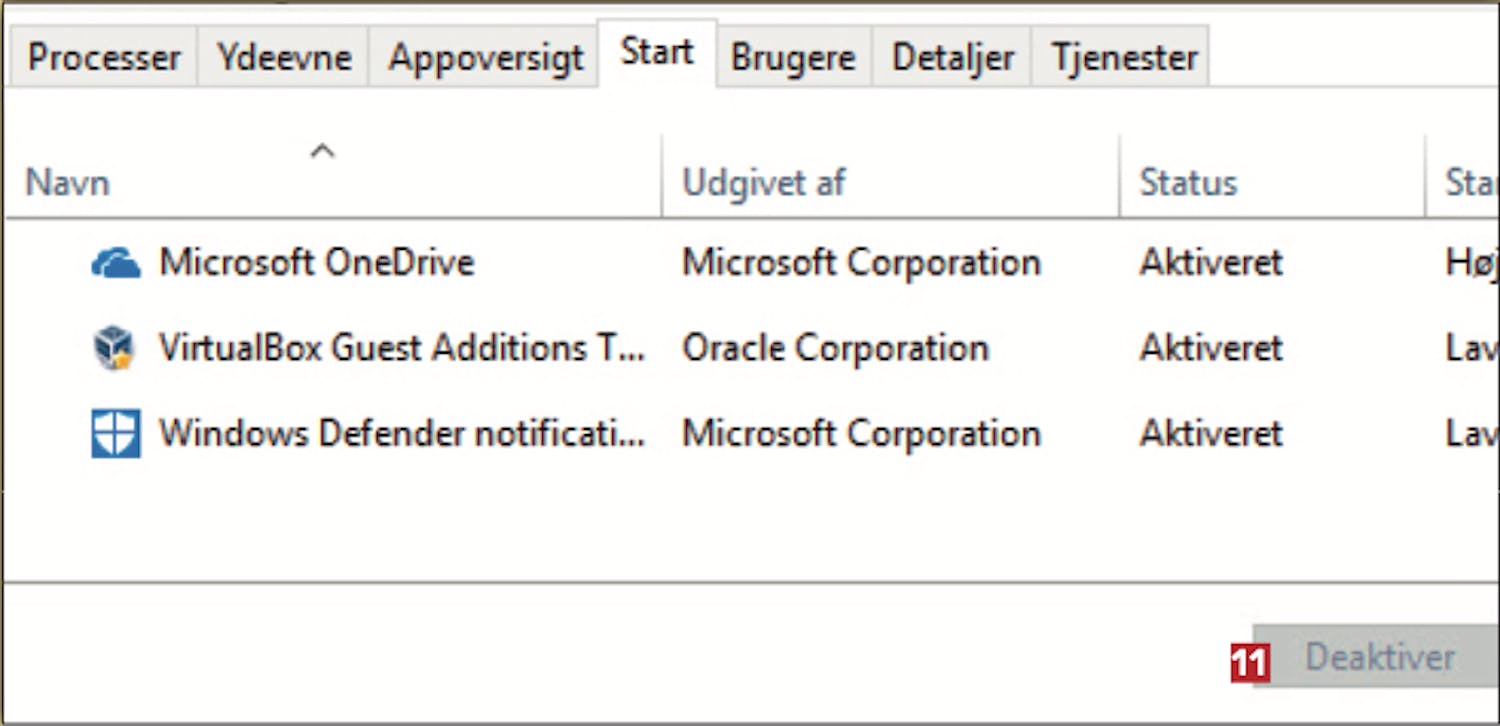Open the Ydeevne tab

(284, 57)
